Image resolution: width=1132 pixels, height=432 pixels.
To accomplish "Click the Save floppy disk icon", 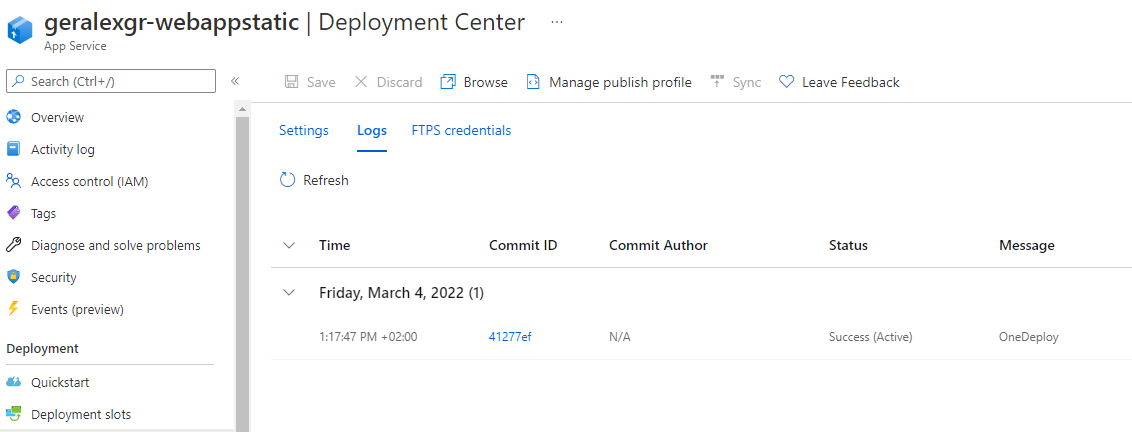I will [292, 82].
